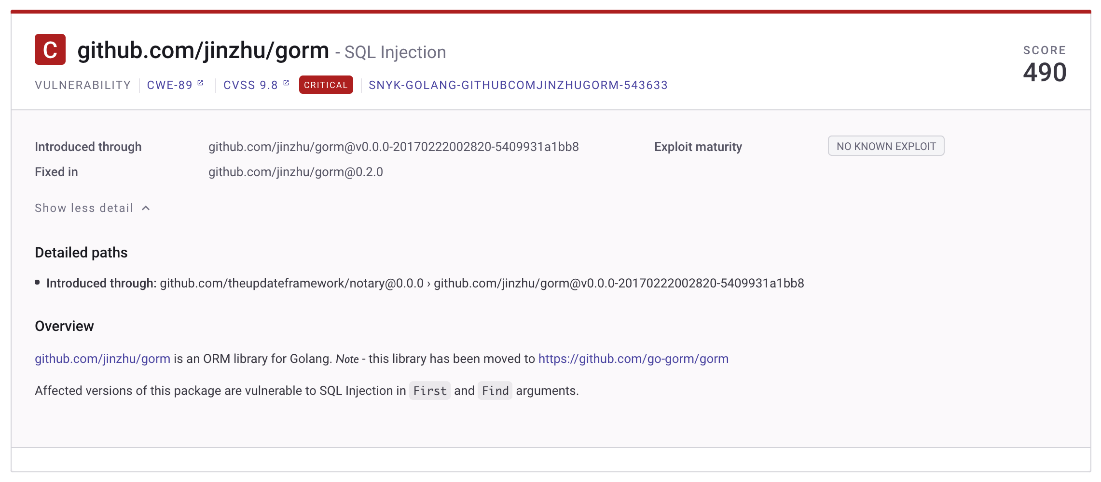
Task: Click the bullet marker in Detailed paths
Action: coord(38,283)
